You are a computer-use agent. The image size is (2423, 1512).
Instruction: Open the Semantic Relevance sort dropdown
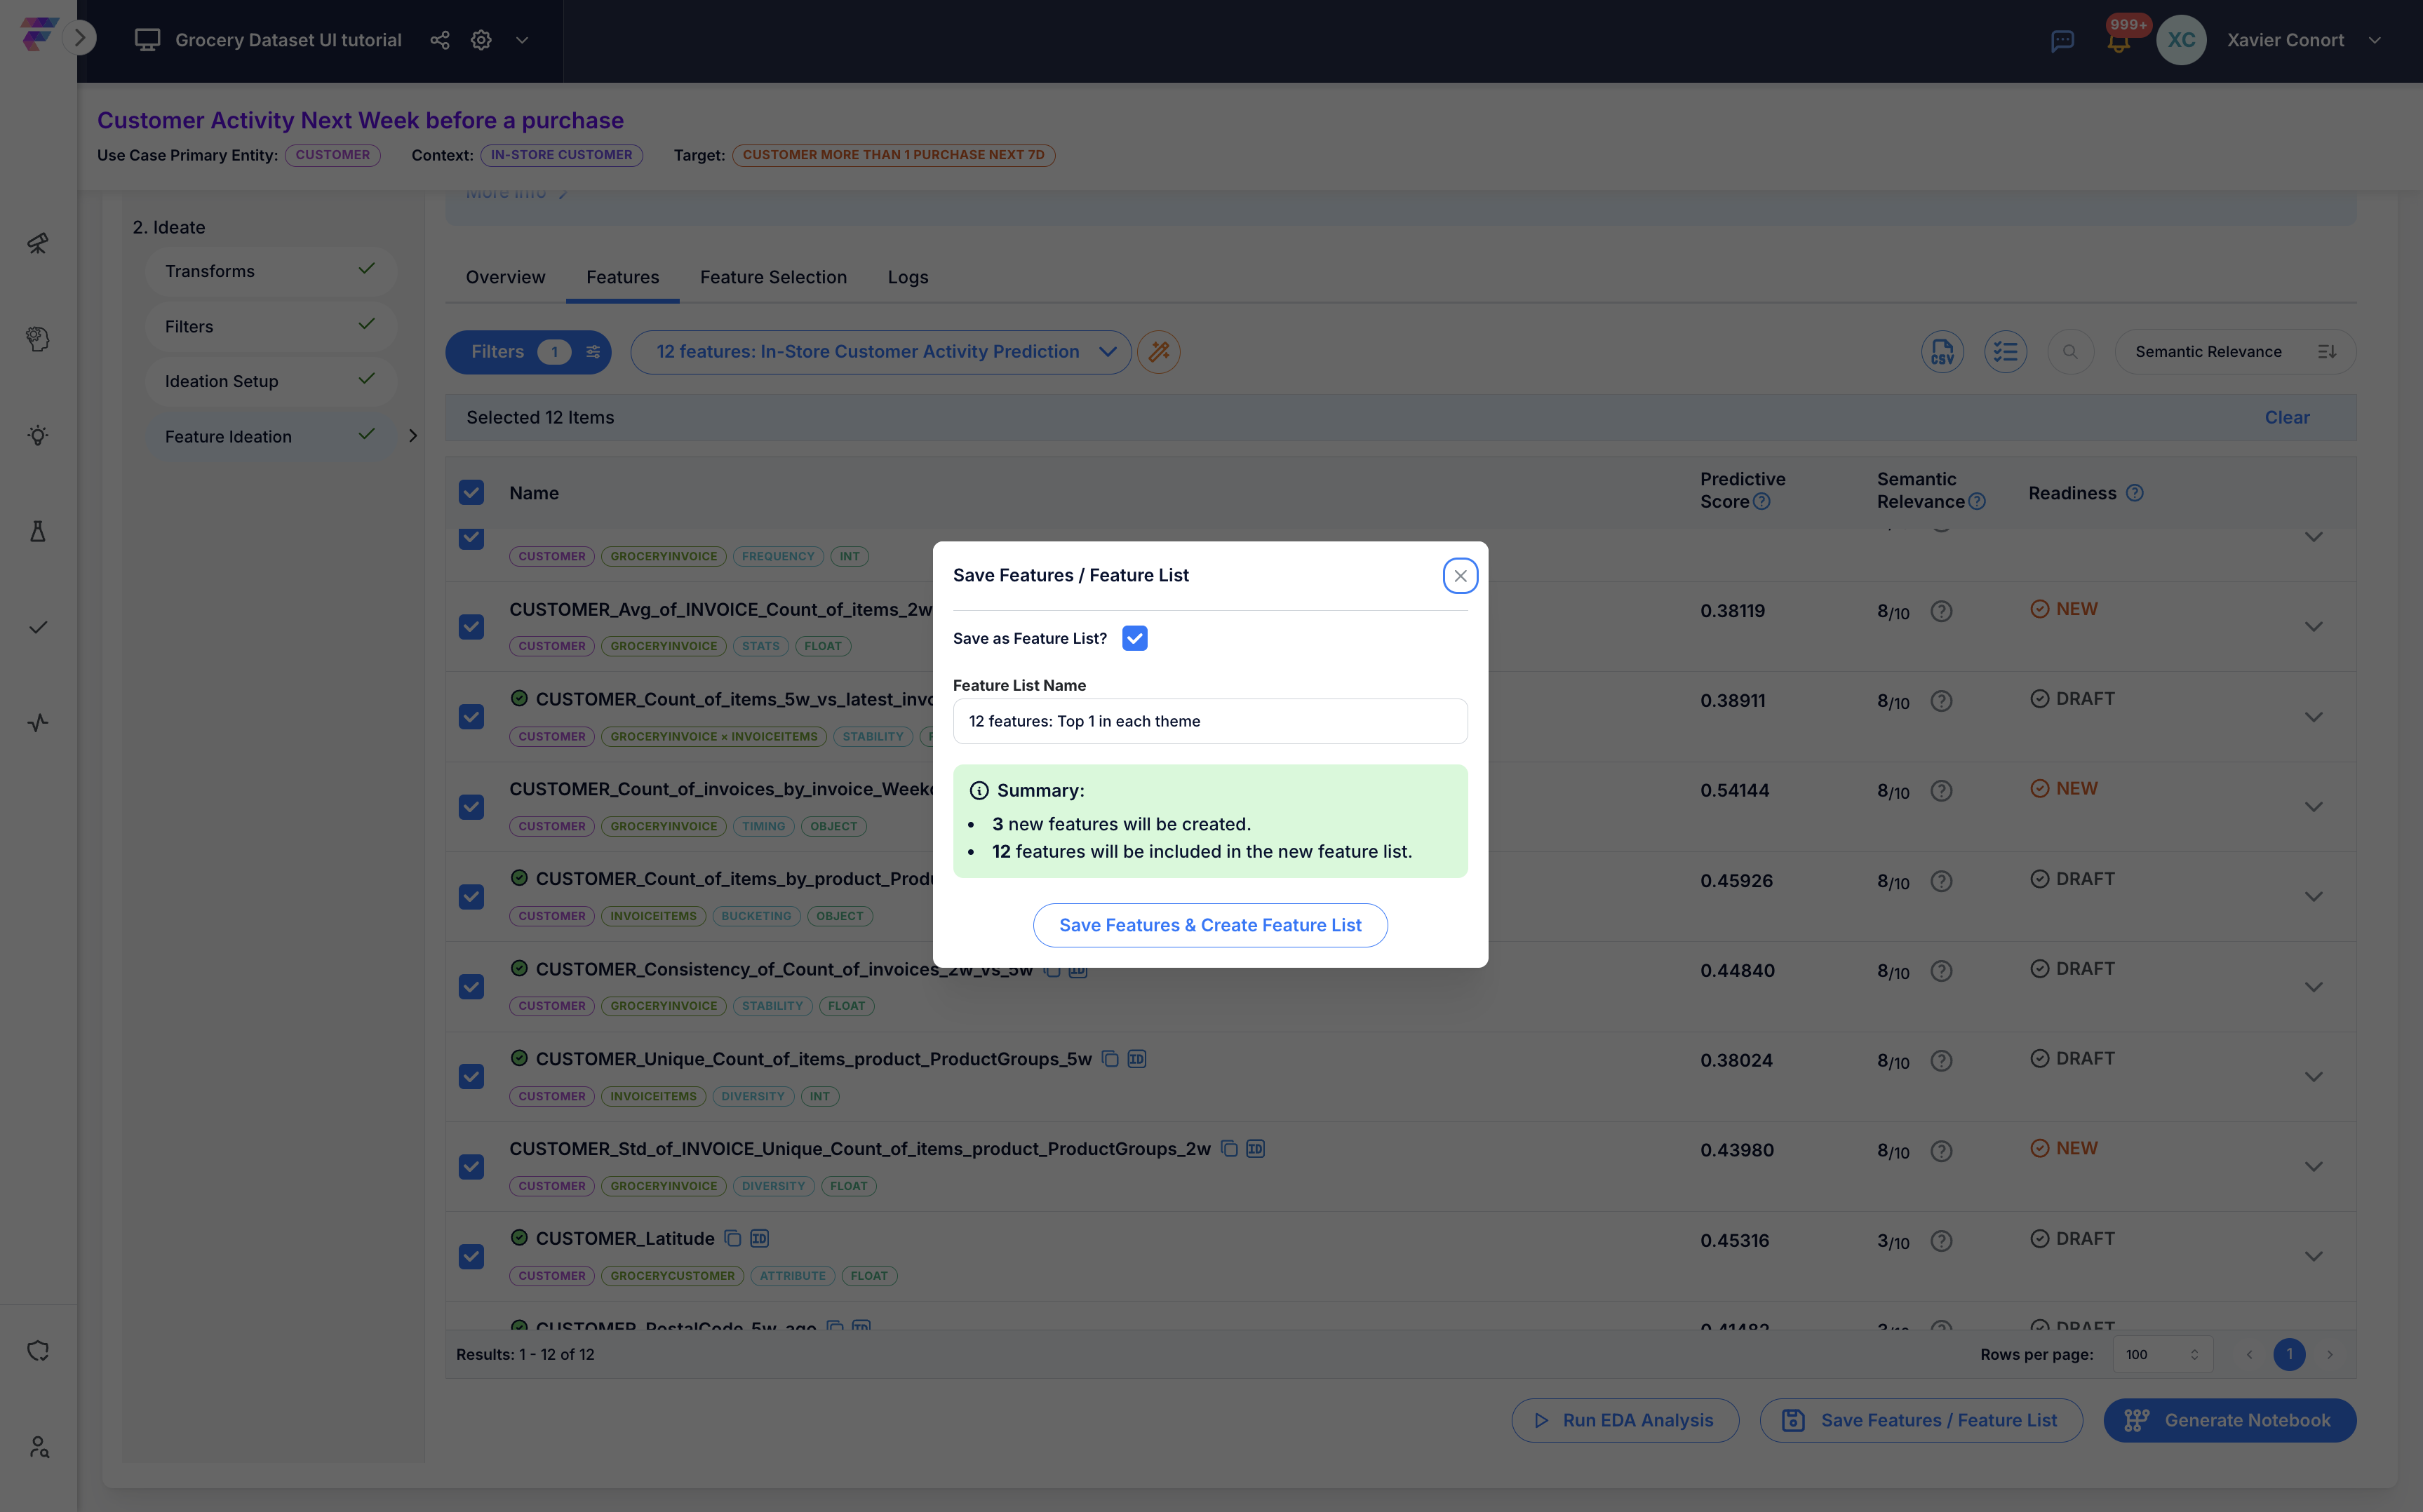click(2235, 352)
